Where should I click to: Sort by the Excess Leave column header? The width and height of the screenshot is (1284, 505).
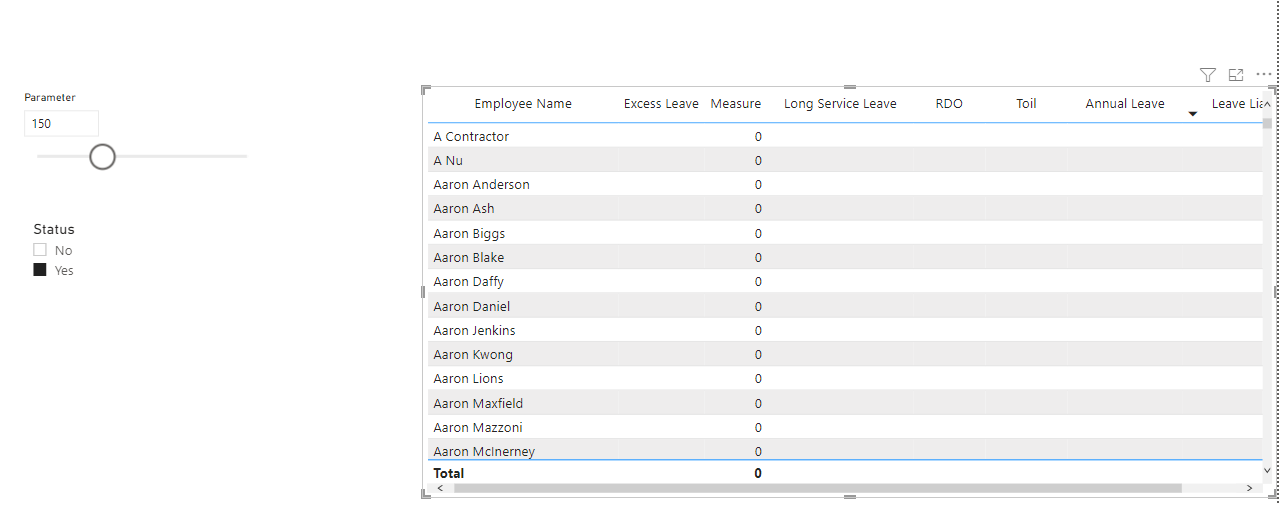[x=661, y=104]
